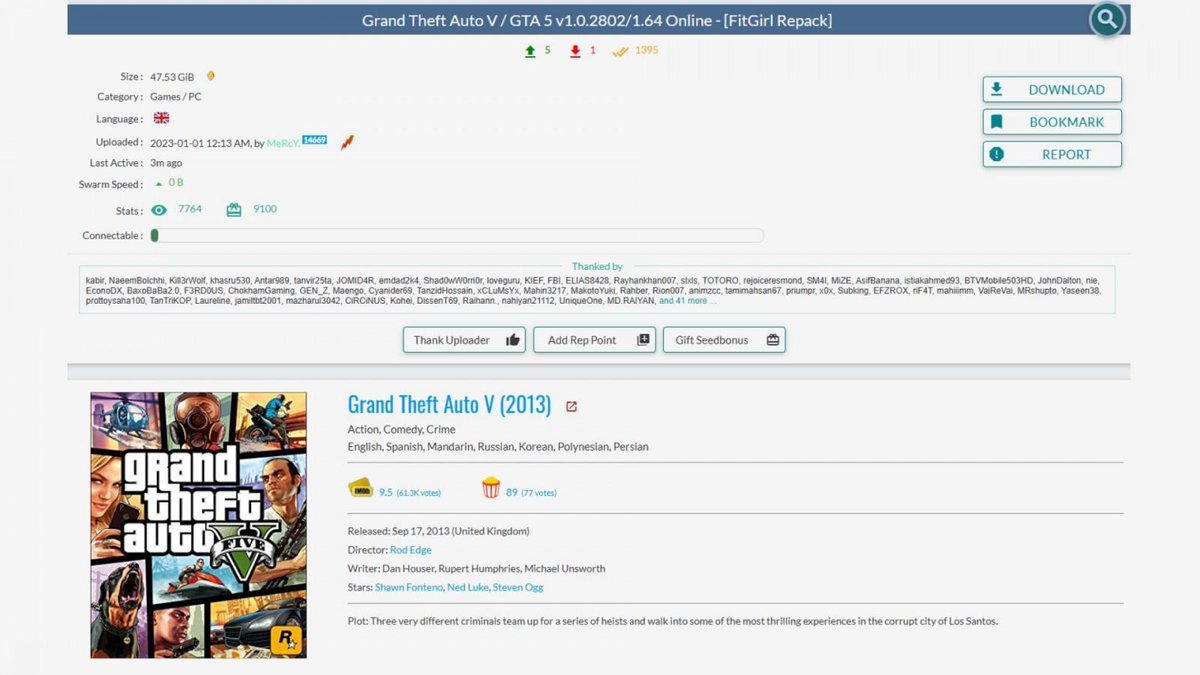1200x675 pixels.
Task: Click the bookmark ribbon icon
Action: (996, 122)
